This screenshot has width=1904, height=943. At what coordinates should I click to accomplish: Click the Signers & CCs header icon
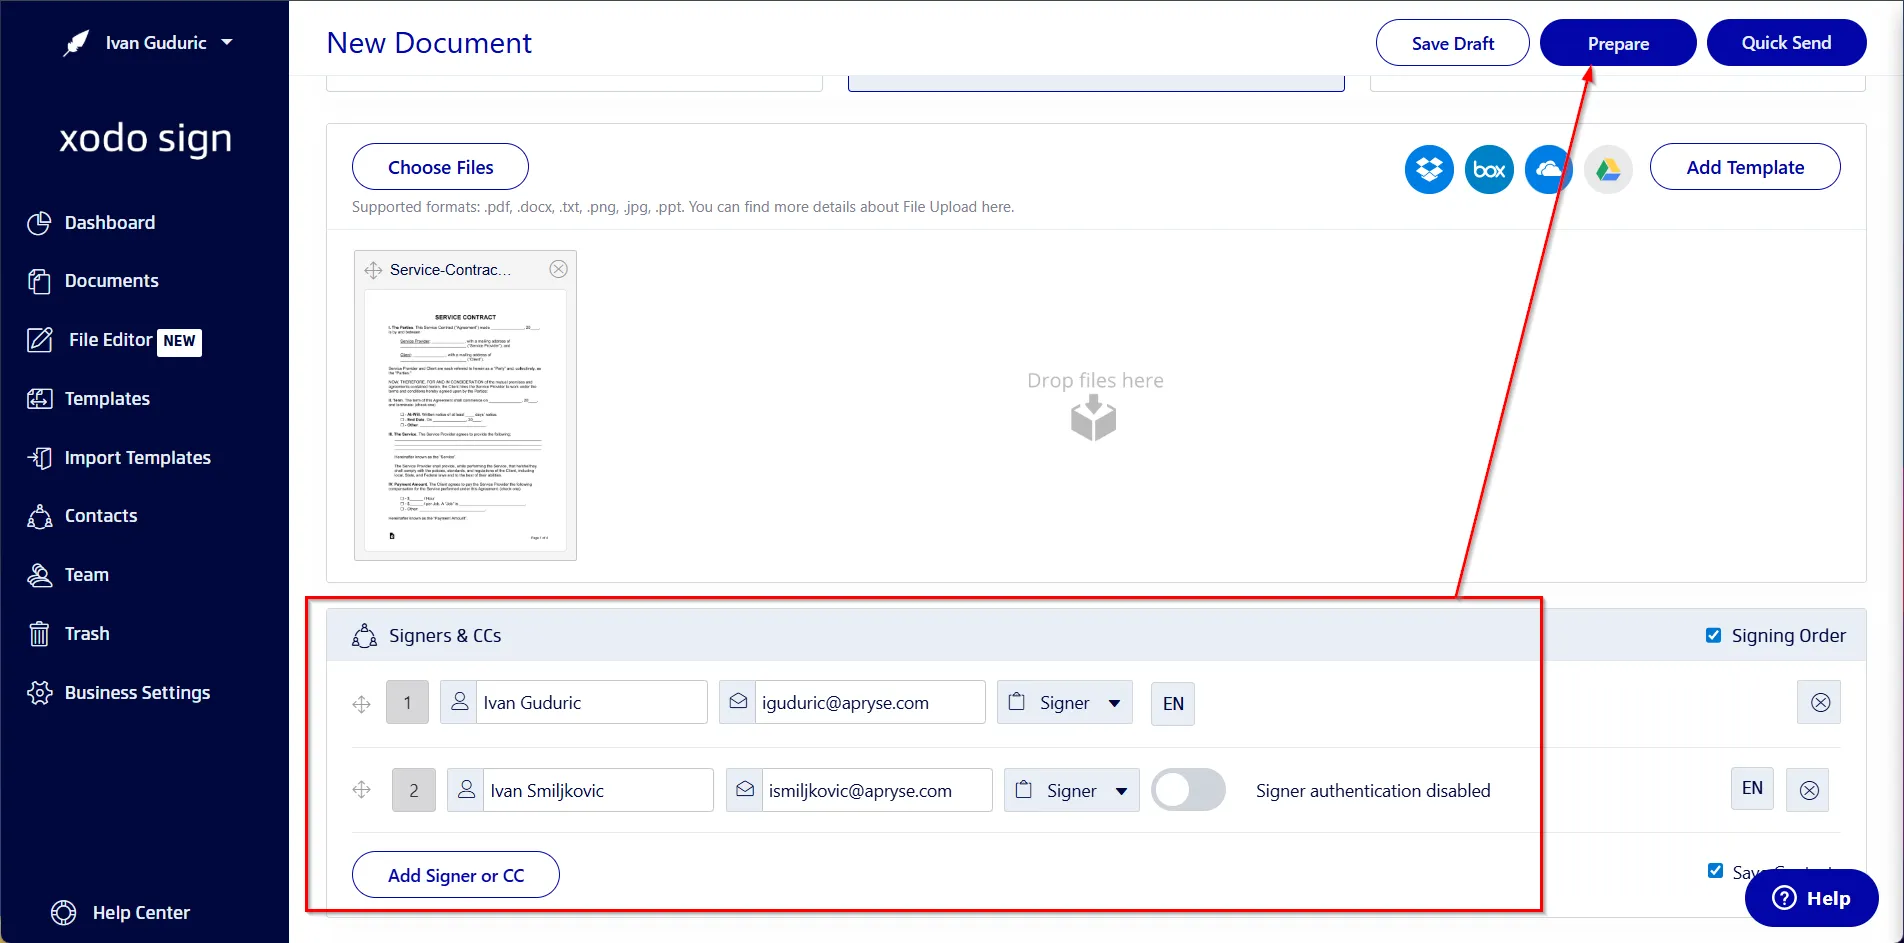pyautogui.click(x=364, y=635)
